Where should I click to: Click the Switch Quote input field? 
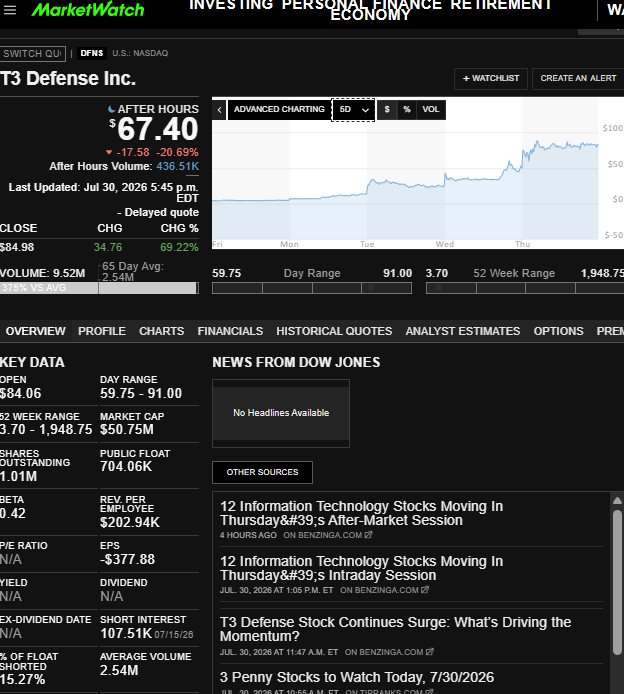pos(33,54)
